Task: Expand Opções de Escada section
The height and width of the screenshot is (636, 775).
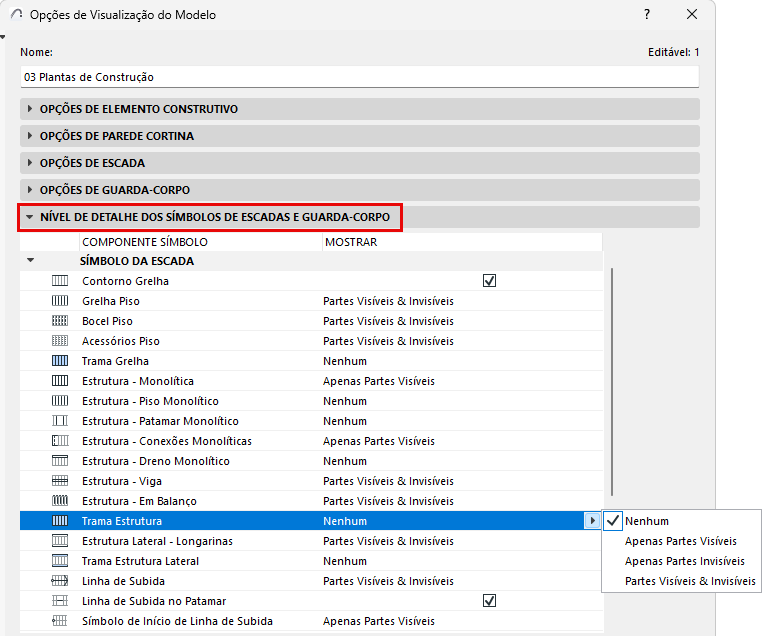Action: [30, 163]
